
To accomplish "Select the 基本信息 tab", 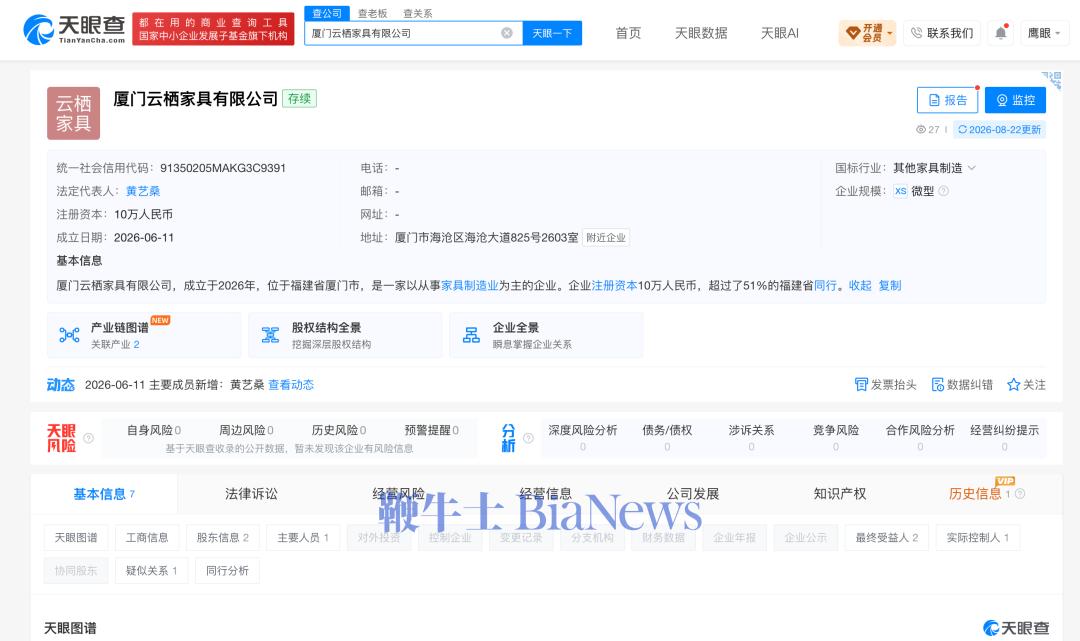I will pyautogui.click(x=104, y=494).
